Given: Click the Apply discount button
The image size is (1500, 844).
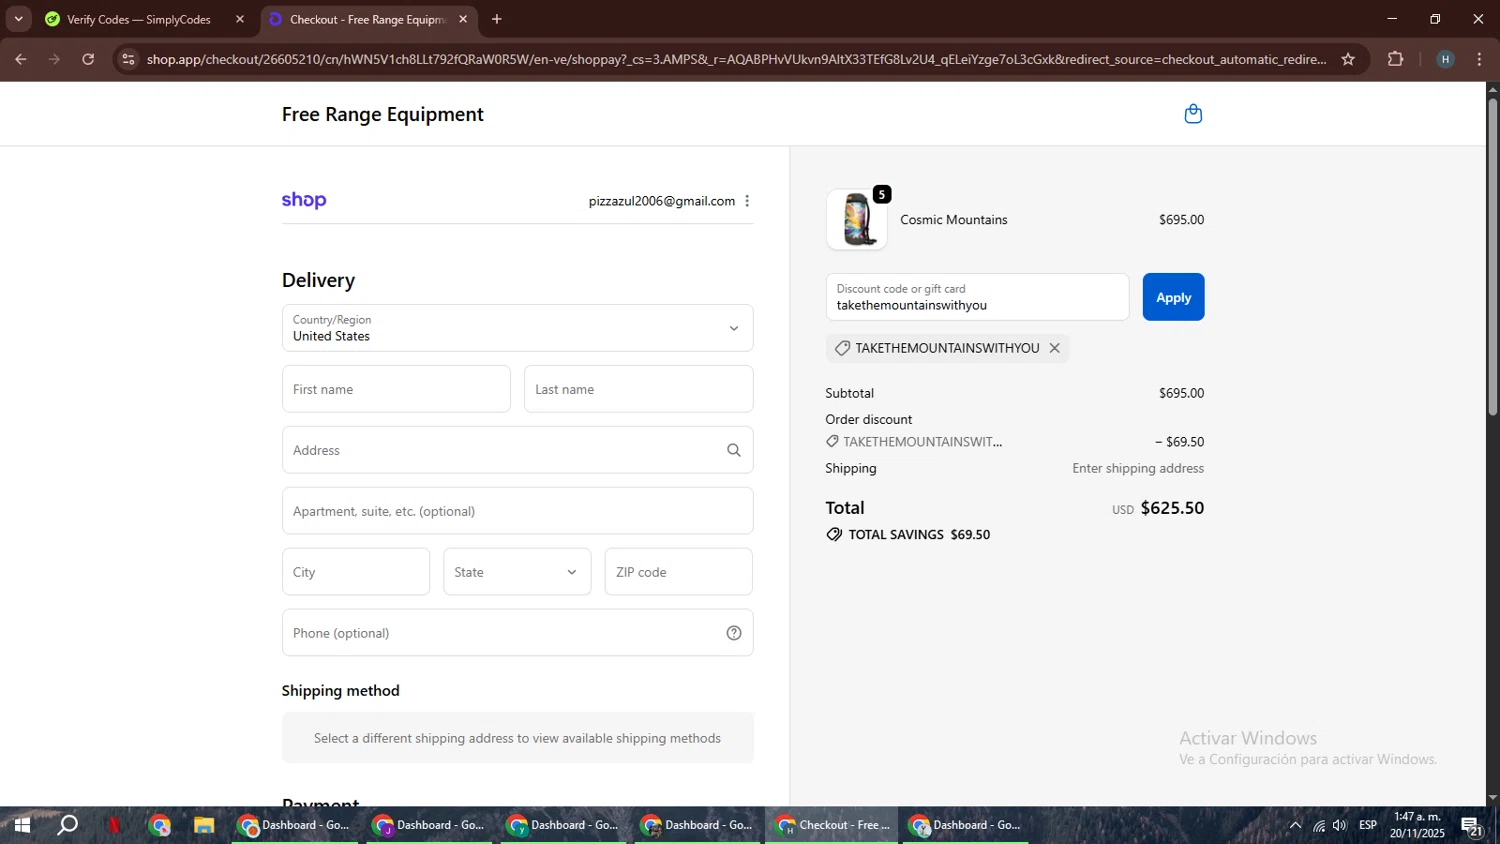Looking at the screenshot, I should 1173,297.
